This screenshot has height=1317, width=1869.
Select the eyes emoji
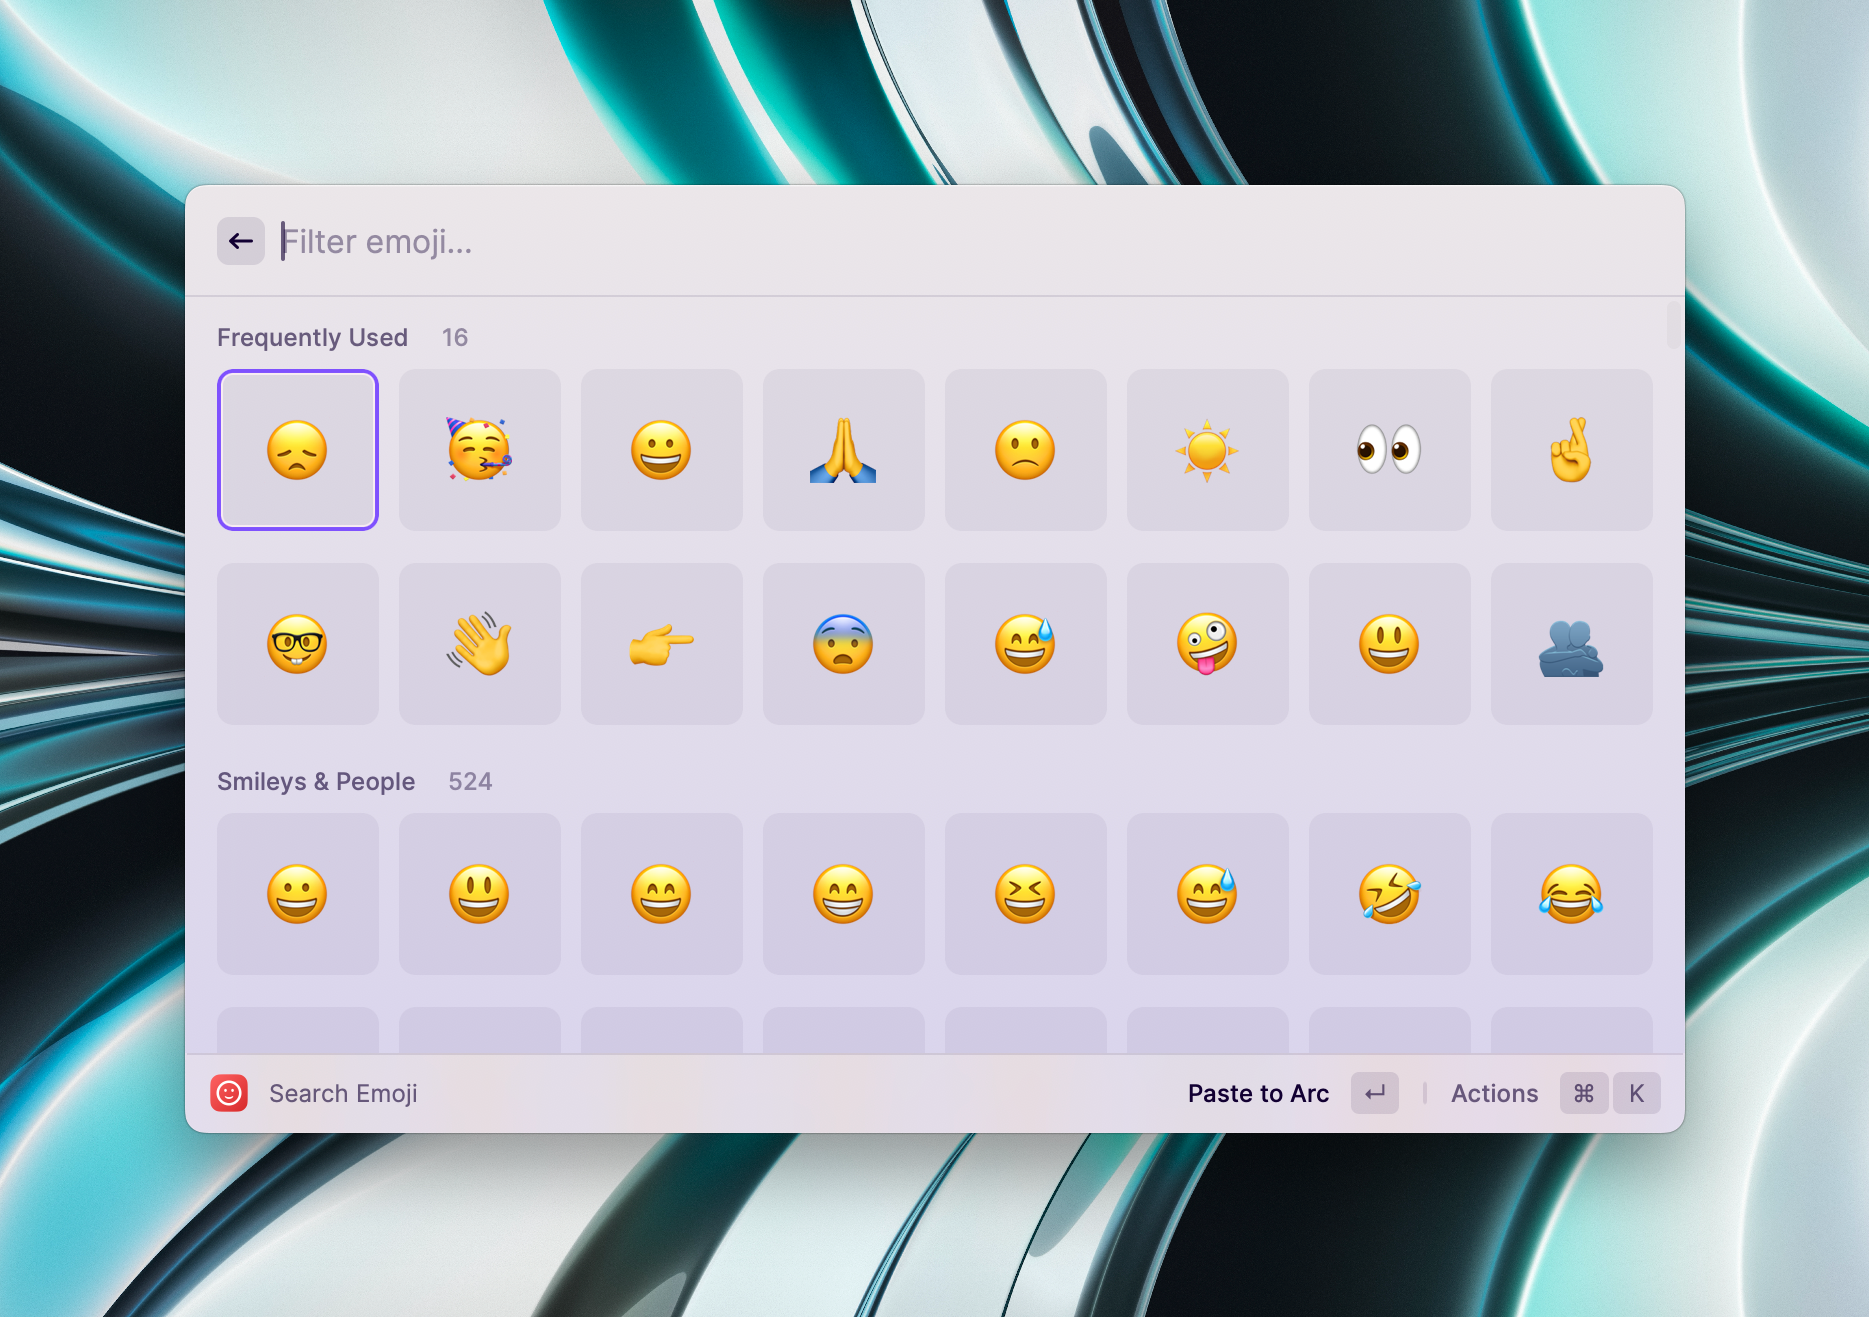pos(1390,450)
